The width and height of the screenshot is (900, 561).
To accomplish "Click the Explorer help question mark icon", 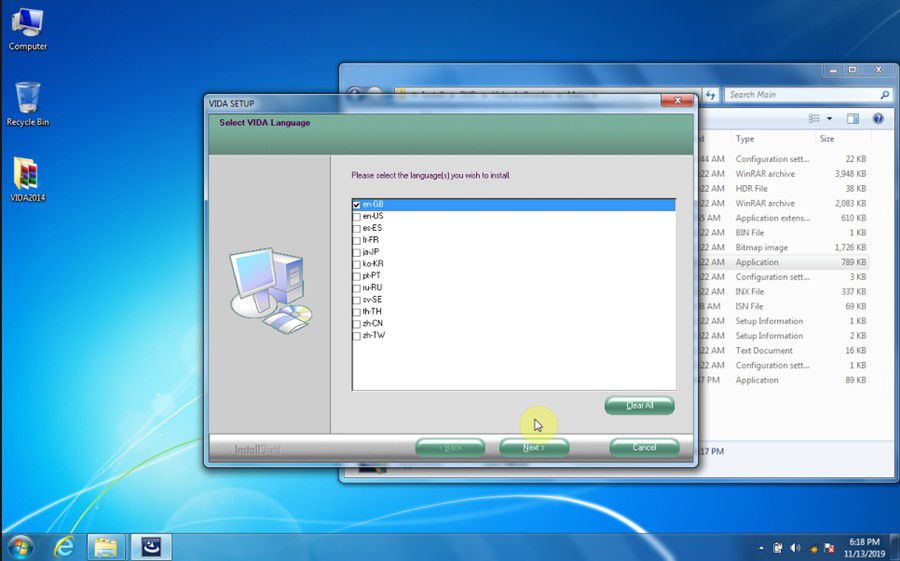I will click(878, 118).
